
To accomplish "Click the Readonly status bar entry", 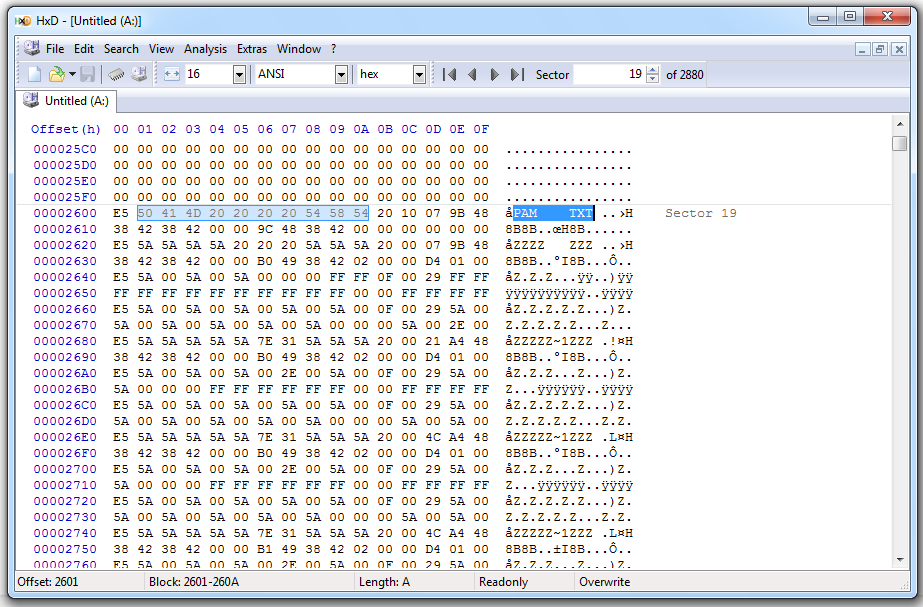I will [503, 582].
